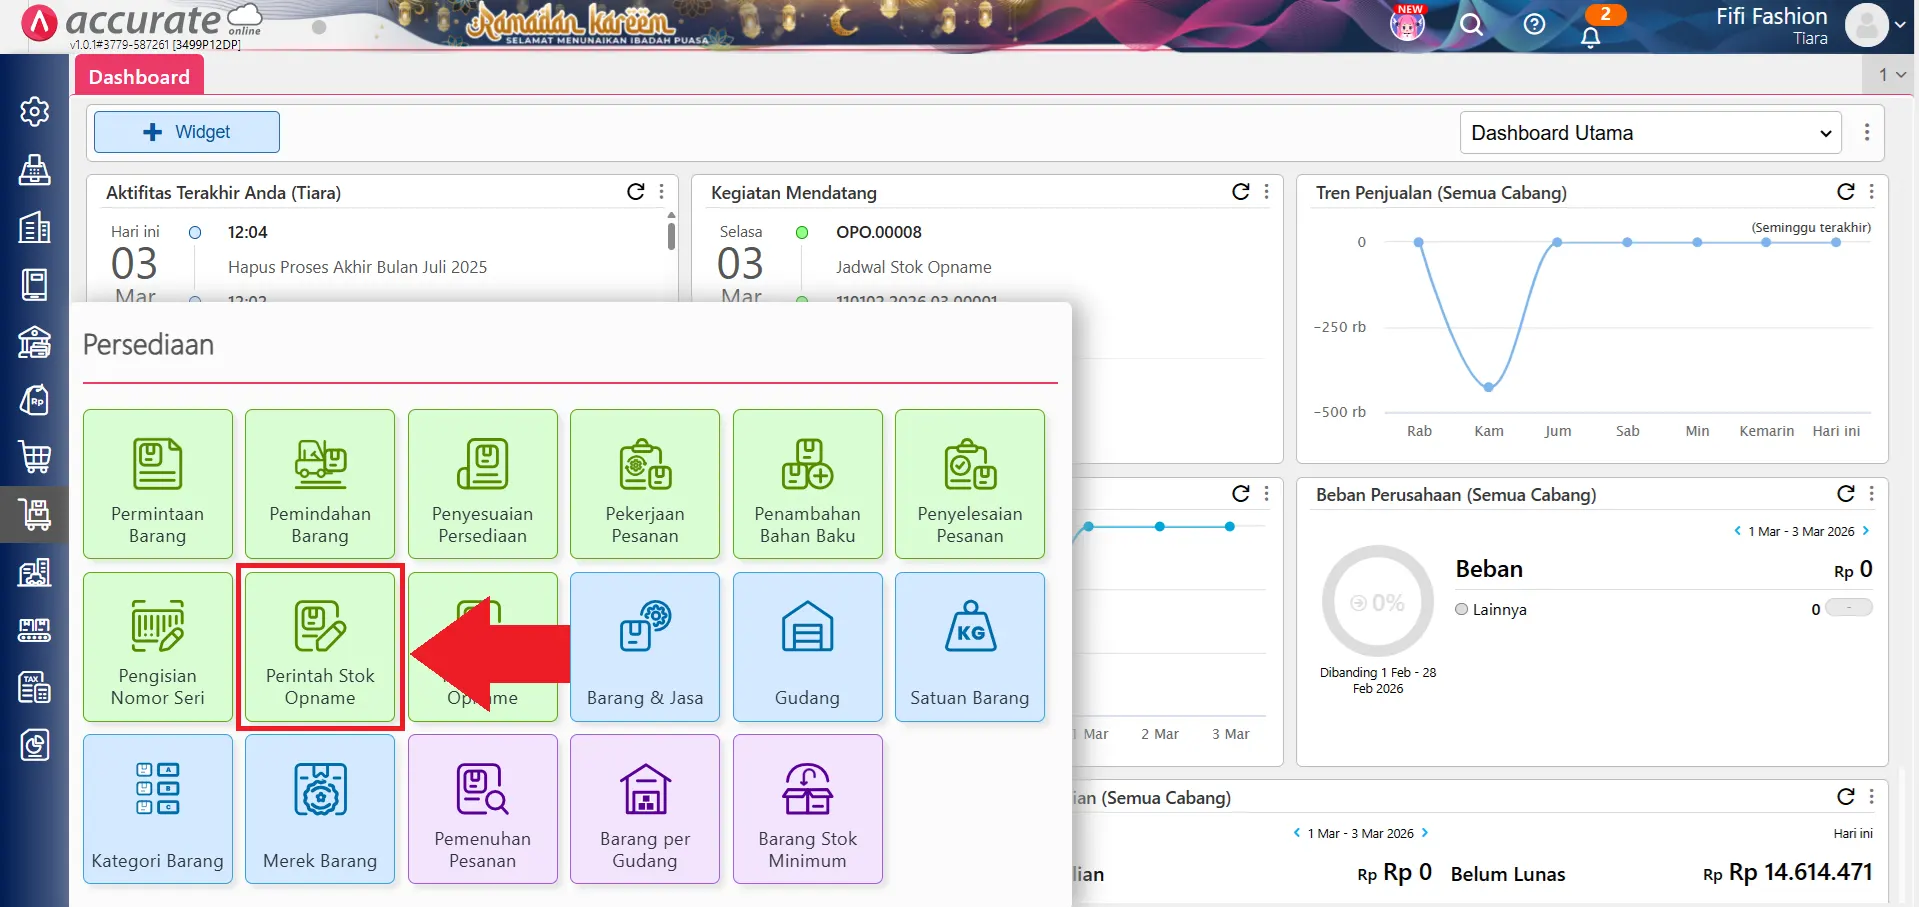Open Perintah Stok Opname menu
This screenshot has height=907, width=1919.
pos(320,646)
